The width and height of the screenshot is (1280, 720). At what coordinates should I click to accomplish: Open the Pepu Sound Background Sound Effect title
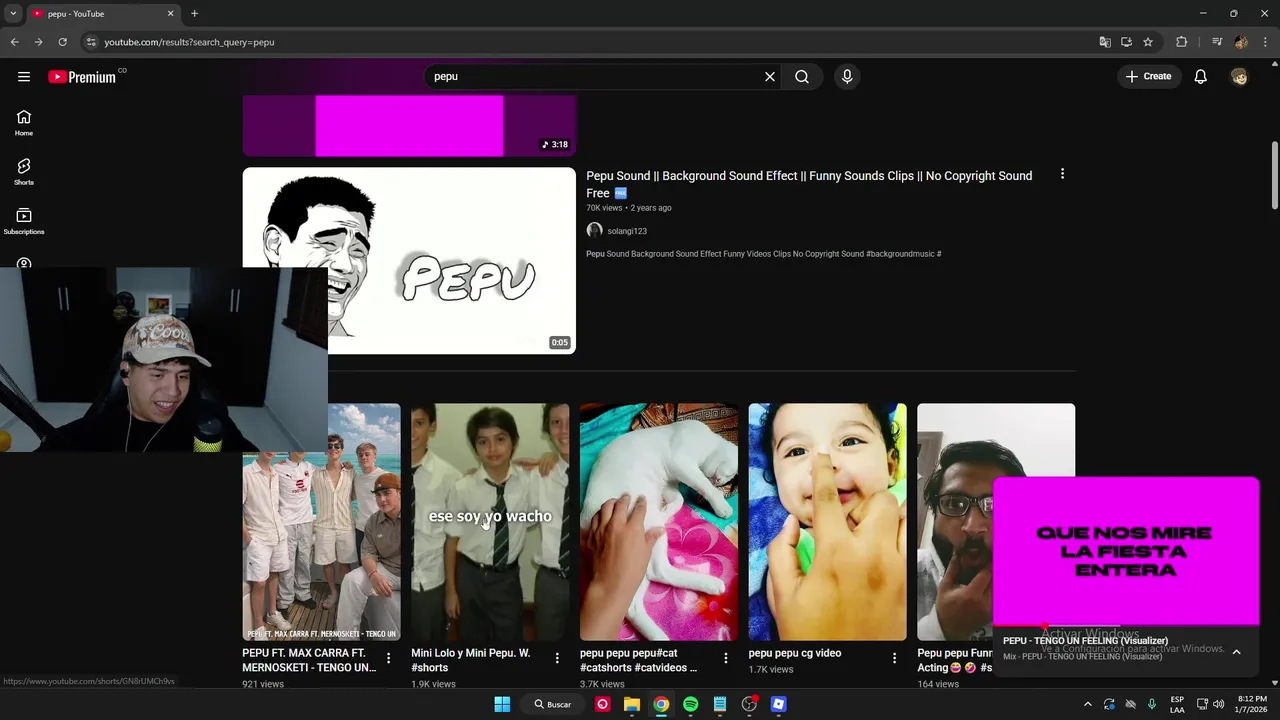coord(809,184)
